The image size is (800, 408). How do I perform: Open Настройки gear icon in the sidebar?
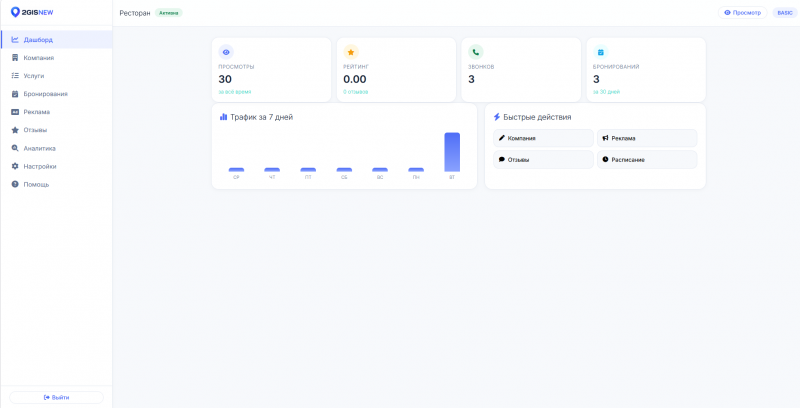point(15,166)
